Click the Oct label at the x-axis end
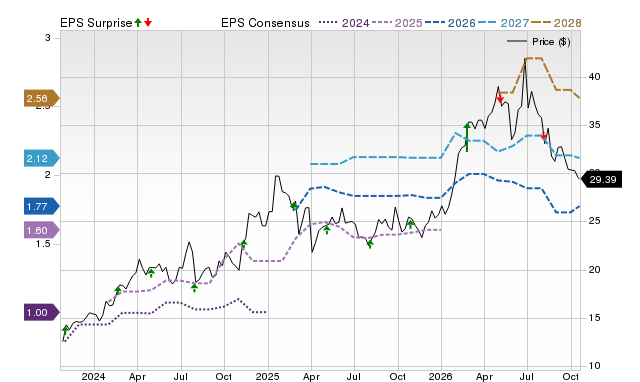This screenshot has height=382, width=640. [x=571, y=376]
